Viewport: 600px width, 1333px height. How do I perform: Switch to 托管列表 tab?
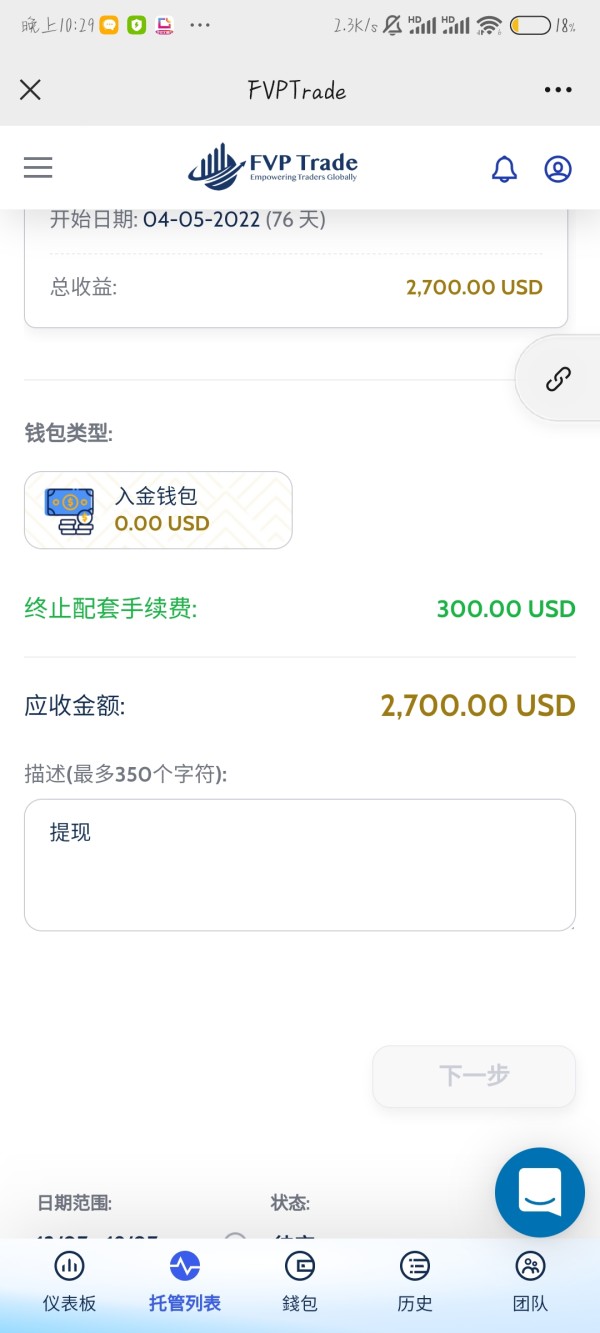185,1281
